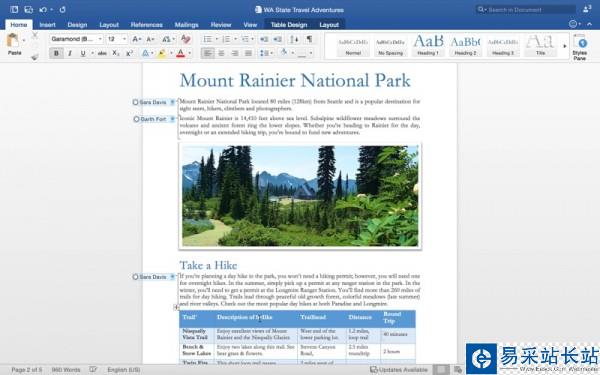Viewport: 600px width, 375px height.
Task: Apply subscript formatting
Action: [x=116, y=53]
